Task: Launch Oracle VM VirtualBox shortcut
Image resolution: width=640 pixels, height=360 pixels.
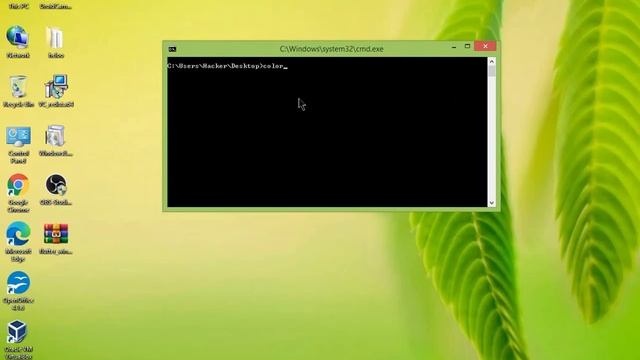Action: (18, 340)
